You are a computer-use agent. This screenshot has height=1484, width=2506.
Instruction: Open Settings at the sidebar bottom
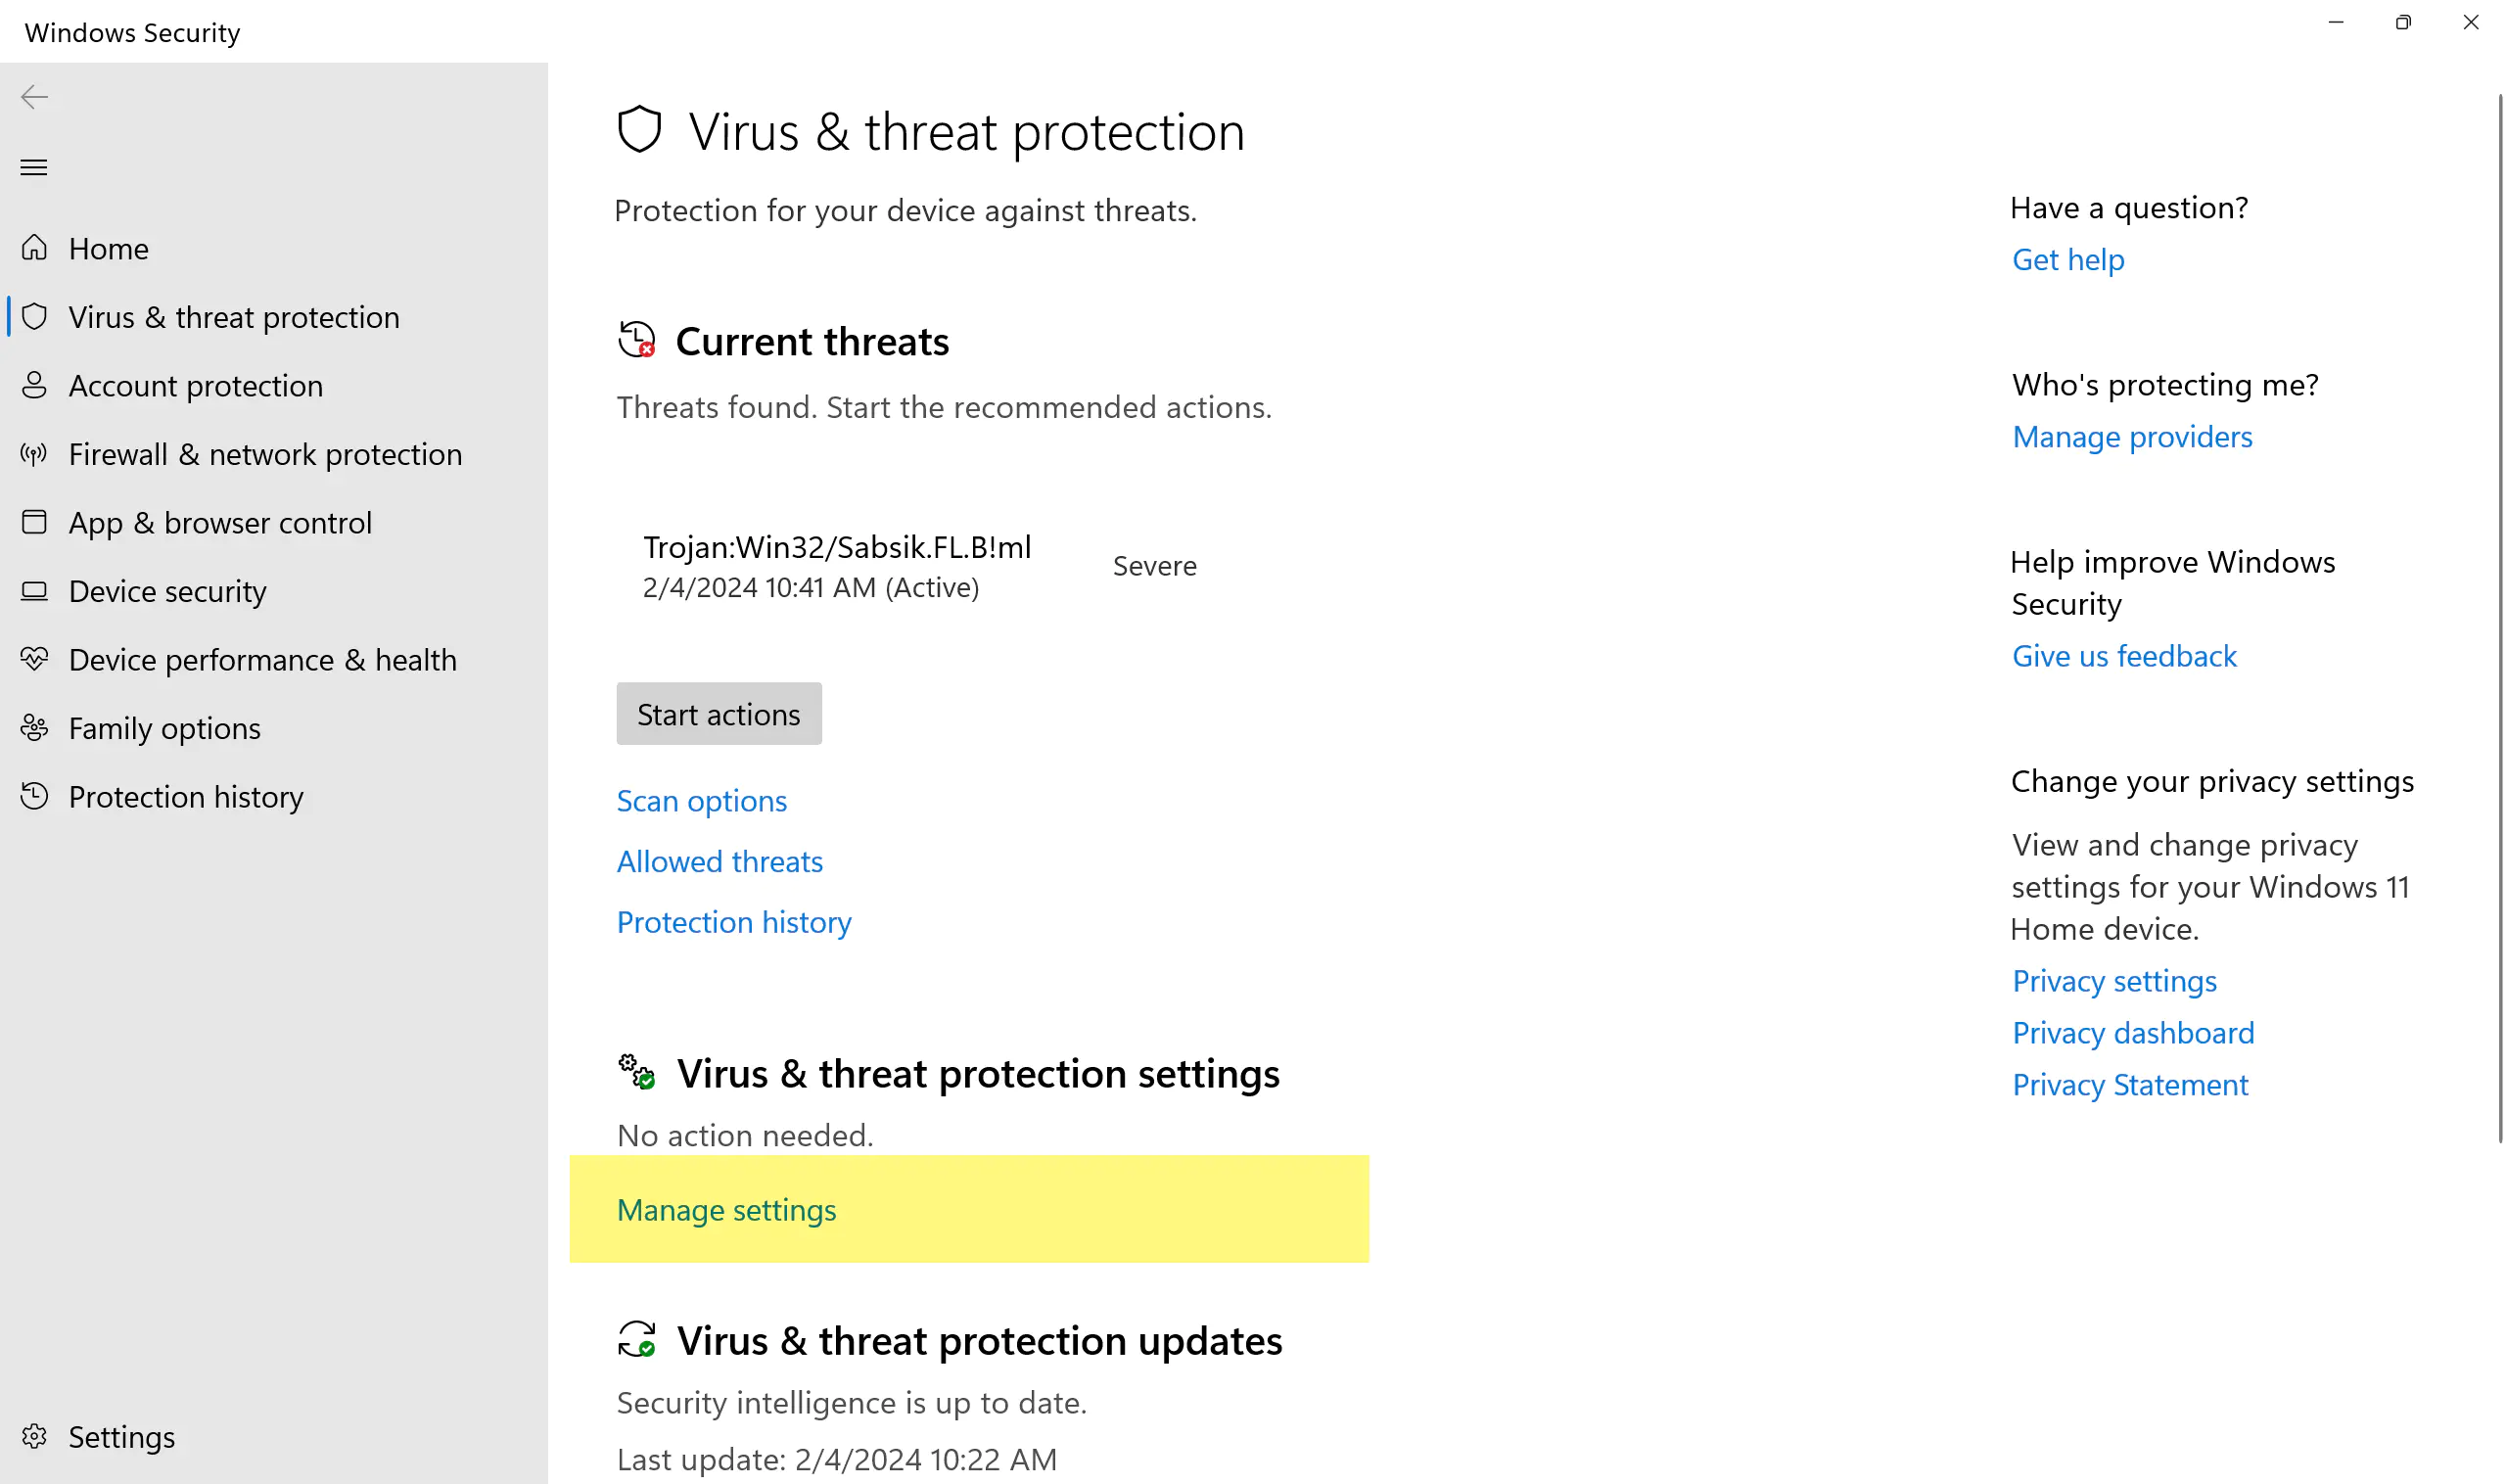click(x=120, y=1437)
